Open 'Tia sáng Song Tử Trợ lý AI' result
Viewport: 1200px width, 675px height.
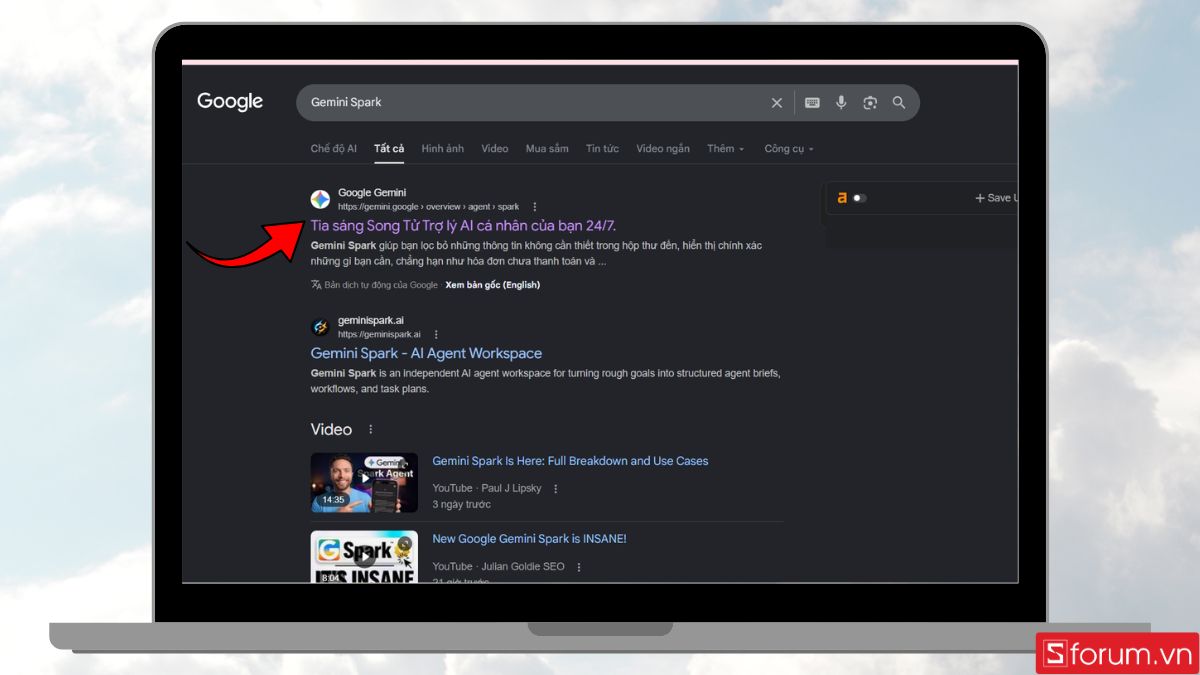pyautogui.click(x=463, y=226)
